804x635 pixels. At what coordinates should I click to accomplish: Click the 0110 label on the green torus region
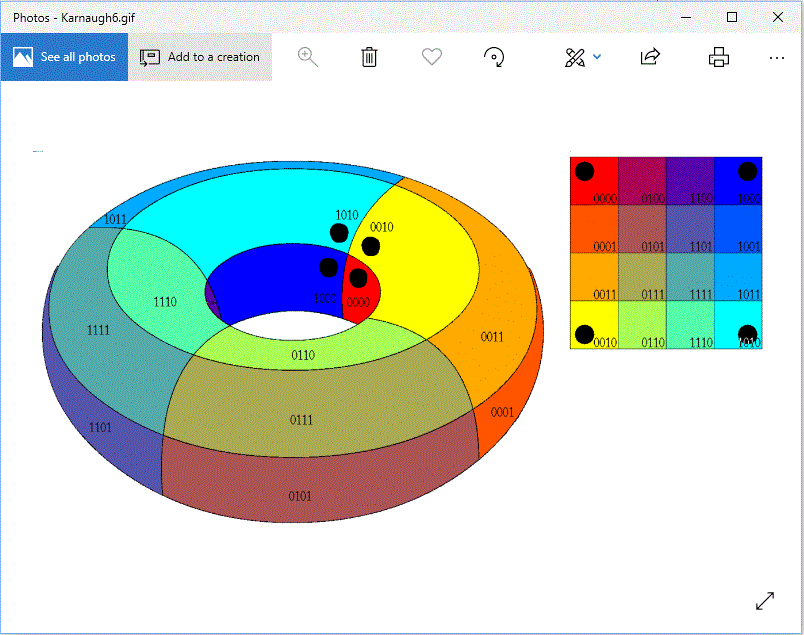(x=303, y=355)
